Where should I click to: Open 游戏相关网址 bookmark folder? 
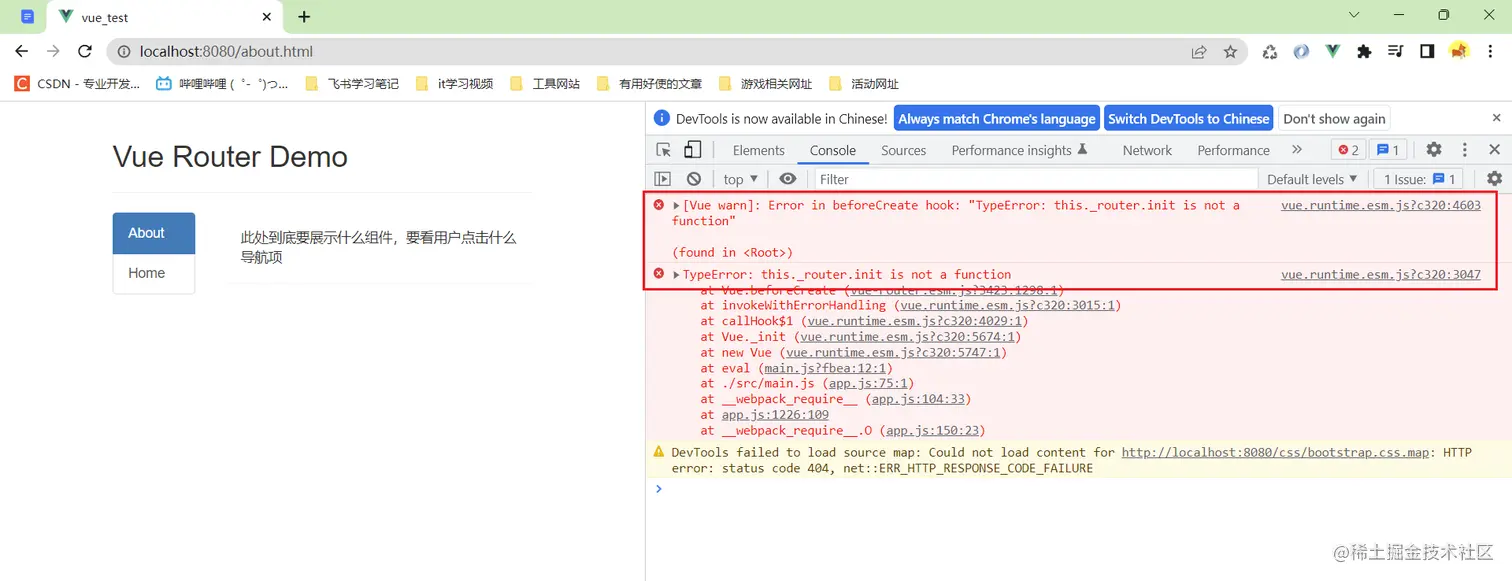pos(765,84)
